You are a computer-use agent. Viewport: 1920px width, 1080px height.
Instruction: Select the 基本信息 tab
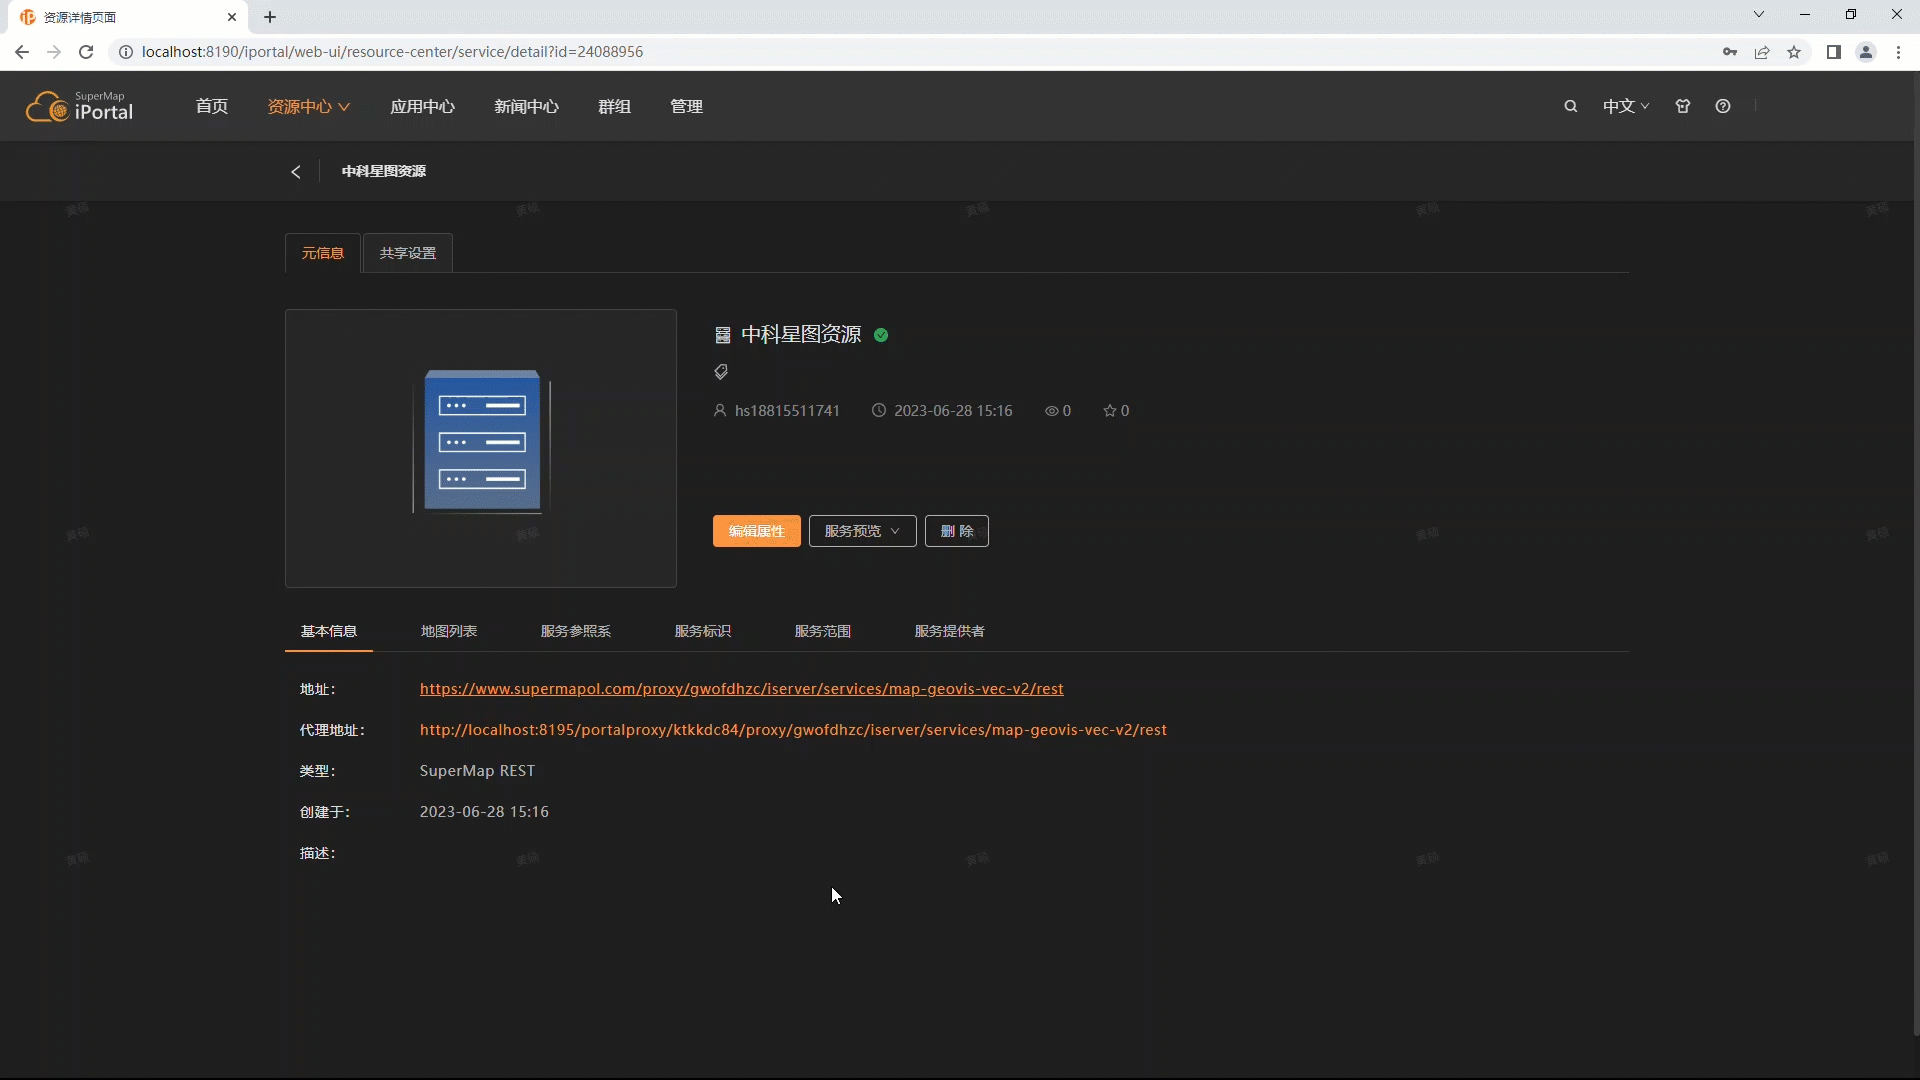(329, 631)
